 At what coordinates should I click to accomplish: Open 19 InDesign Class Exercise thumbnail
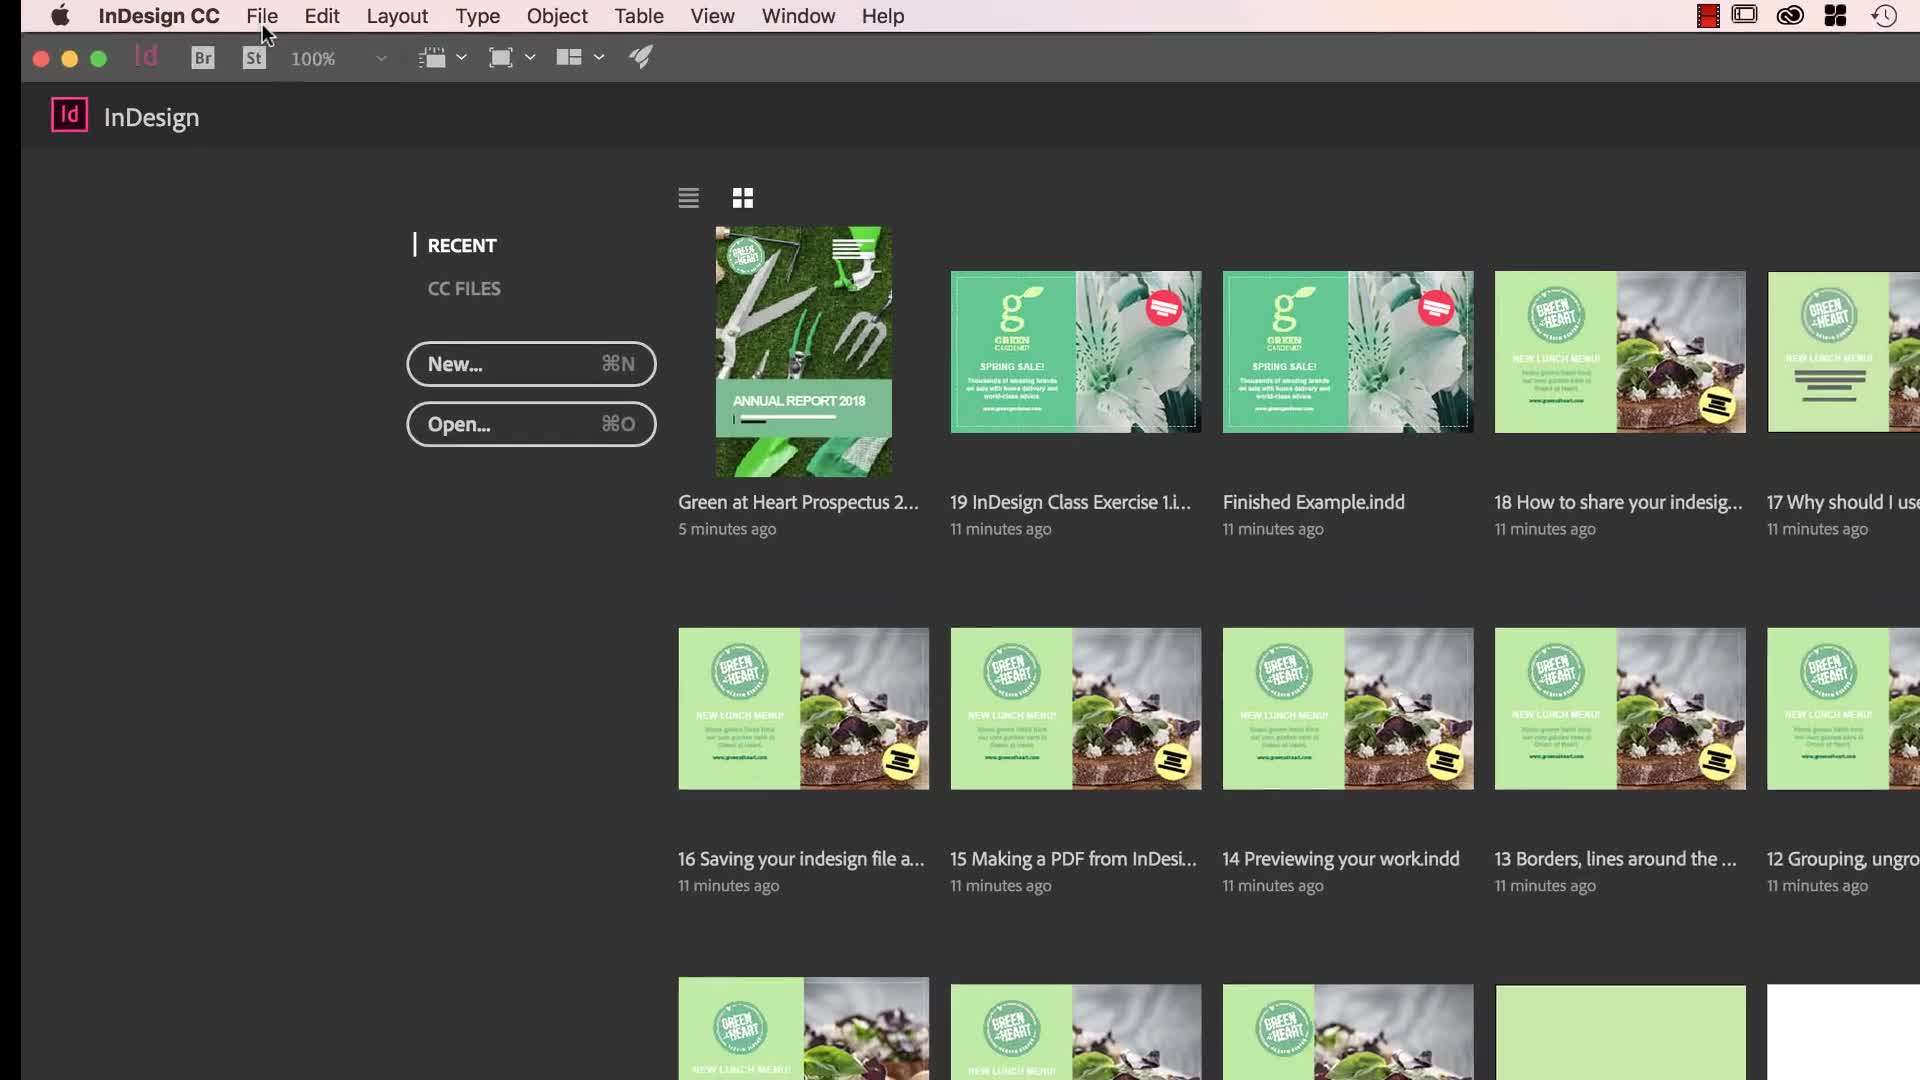[1076, 352]
